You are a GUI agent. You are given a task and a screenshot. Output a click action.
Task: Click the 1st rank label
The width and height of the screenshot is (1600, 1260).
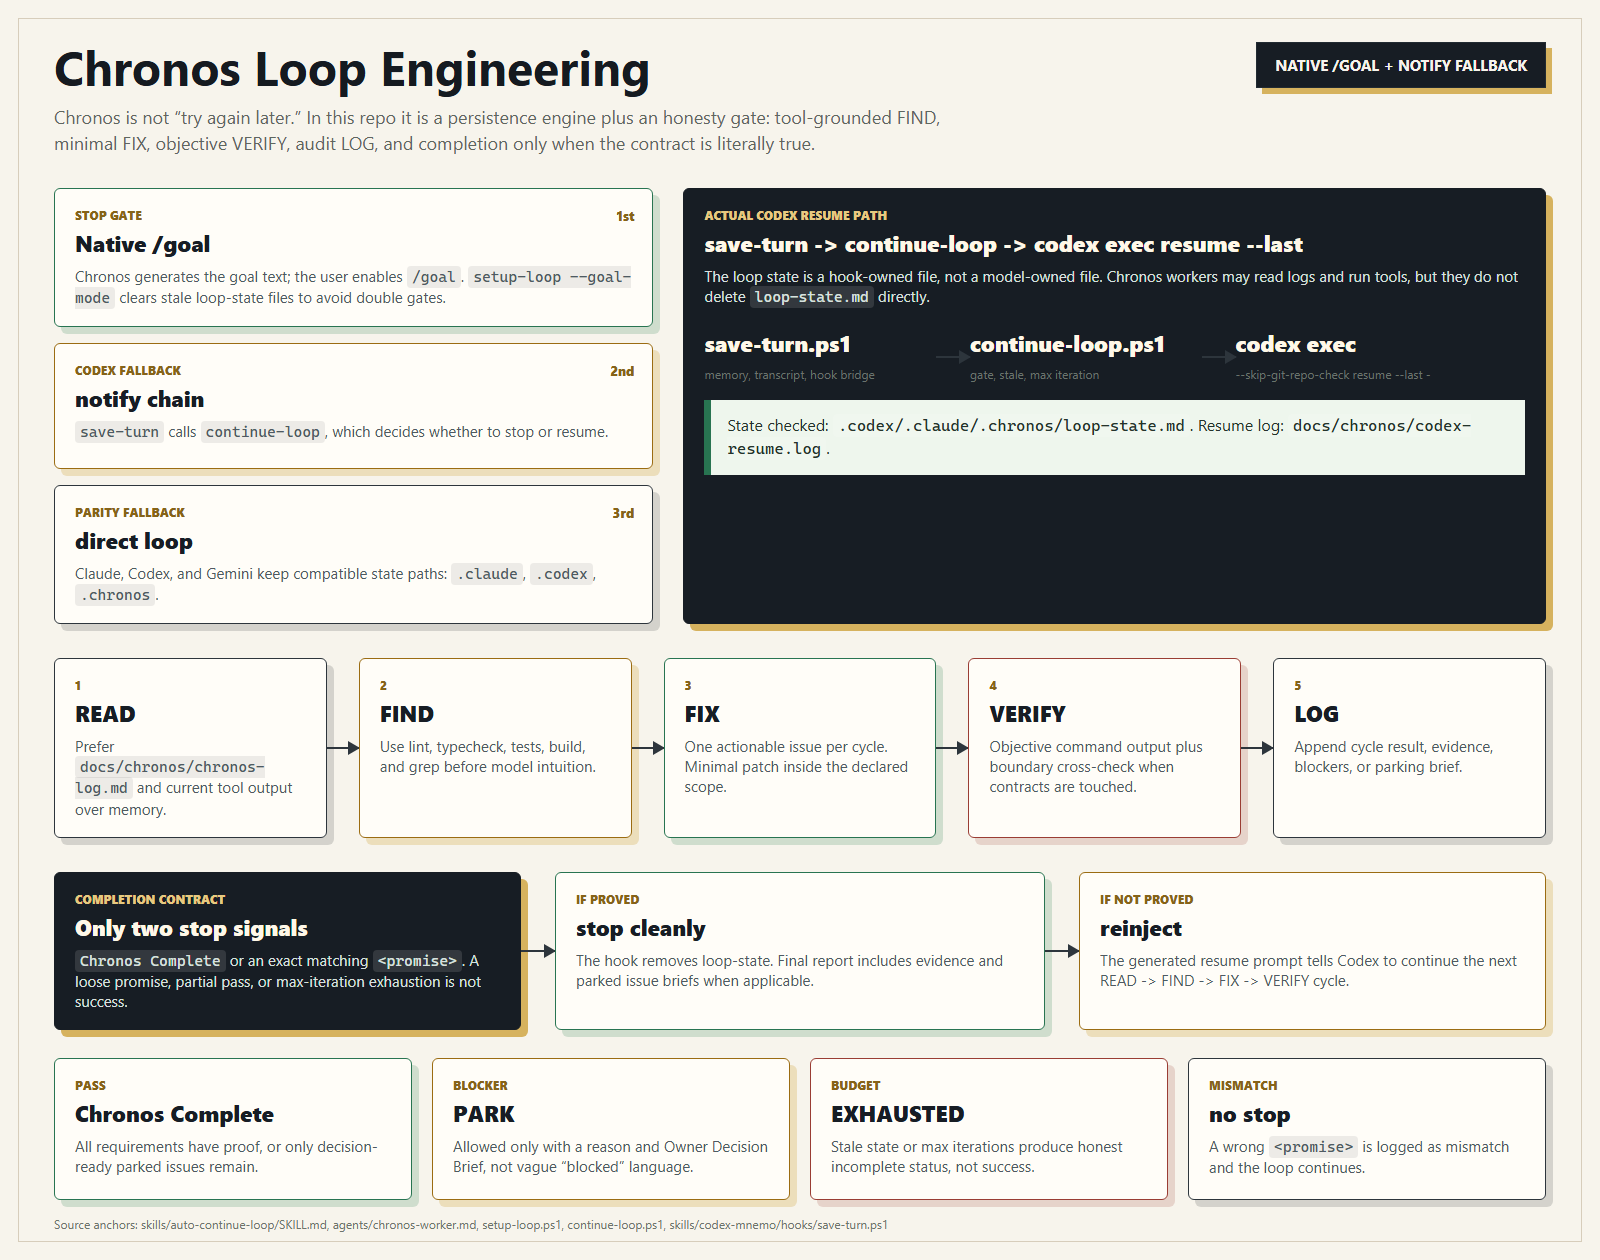(625, 216)
